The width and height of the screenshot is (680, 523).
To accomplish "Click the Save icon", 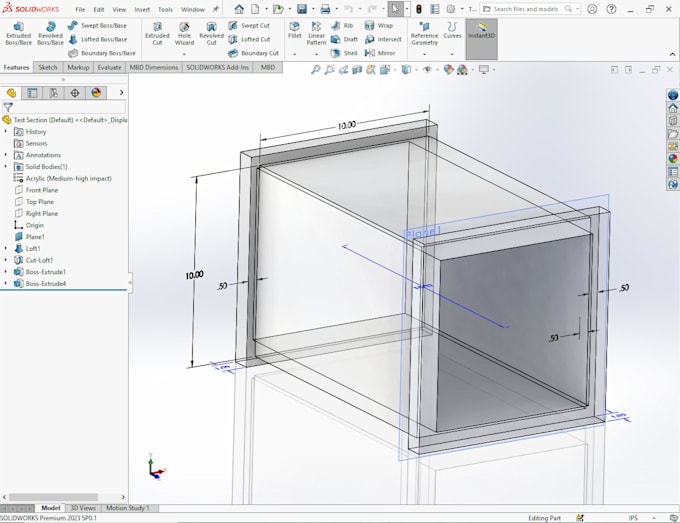I will pos(302,9).
